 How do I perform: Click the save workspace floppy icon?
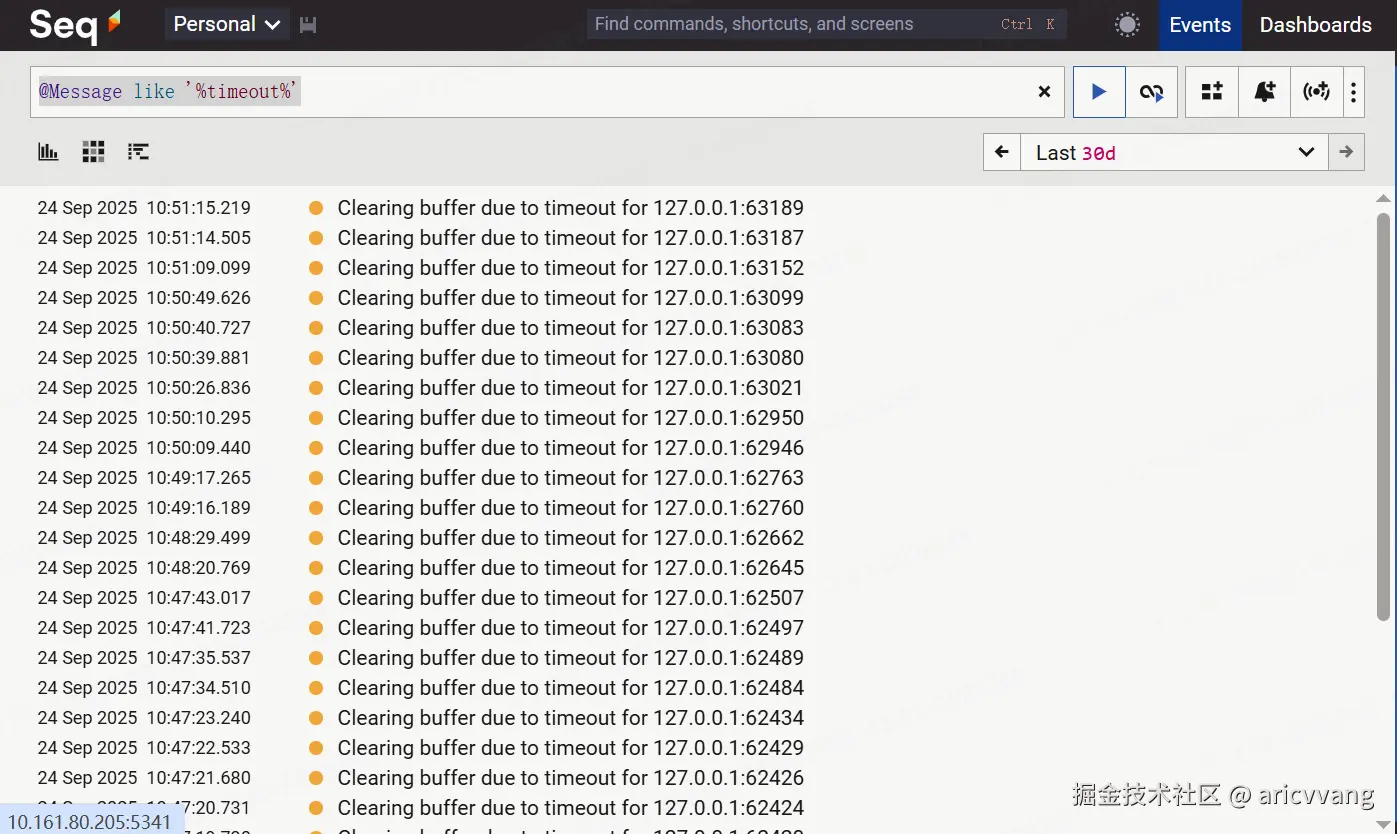(308, 25)
